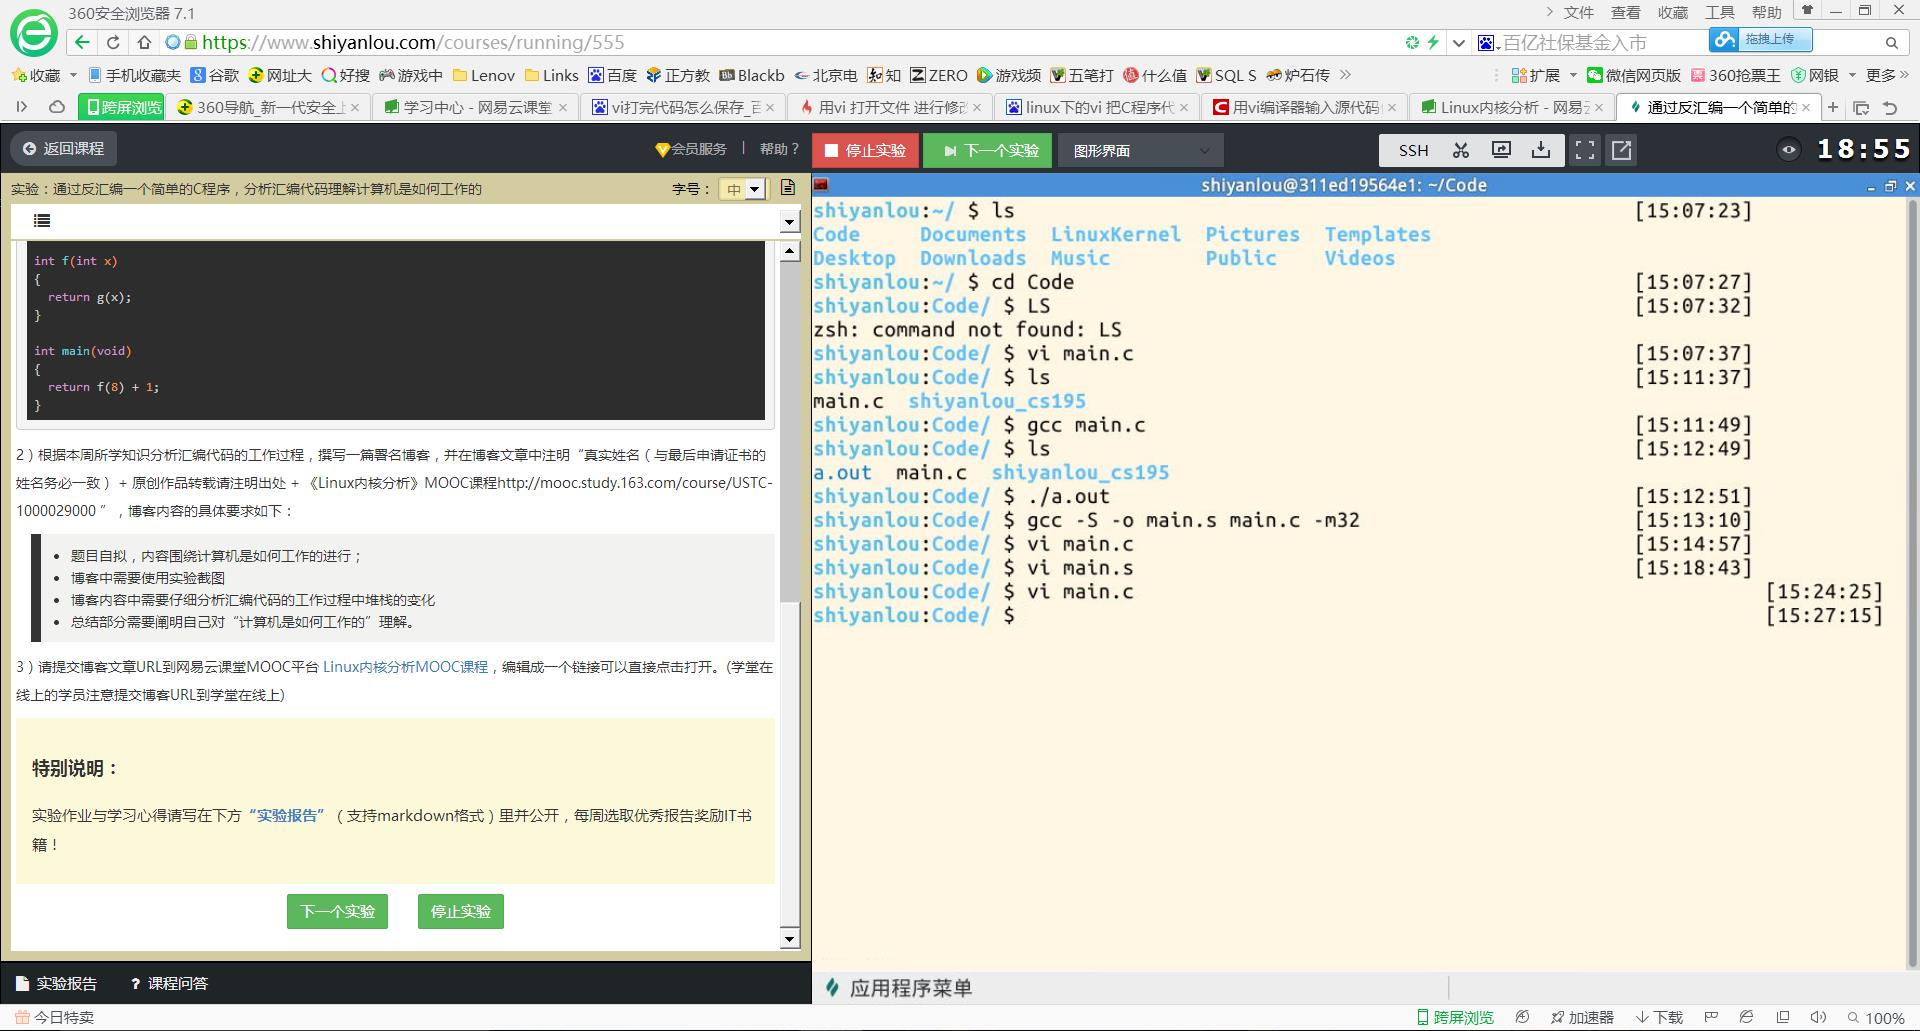The width and height of the screenshot is (1920, 1031).
Task: Switch to the vi打完代码怎么保存 tab
Action: [x=682, y=107]
